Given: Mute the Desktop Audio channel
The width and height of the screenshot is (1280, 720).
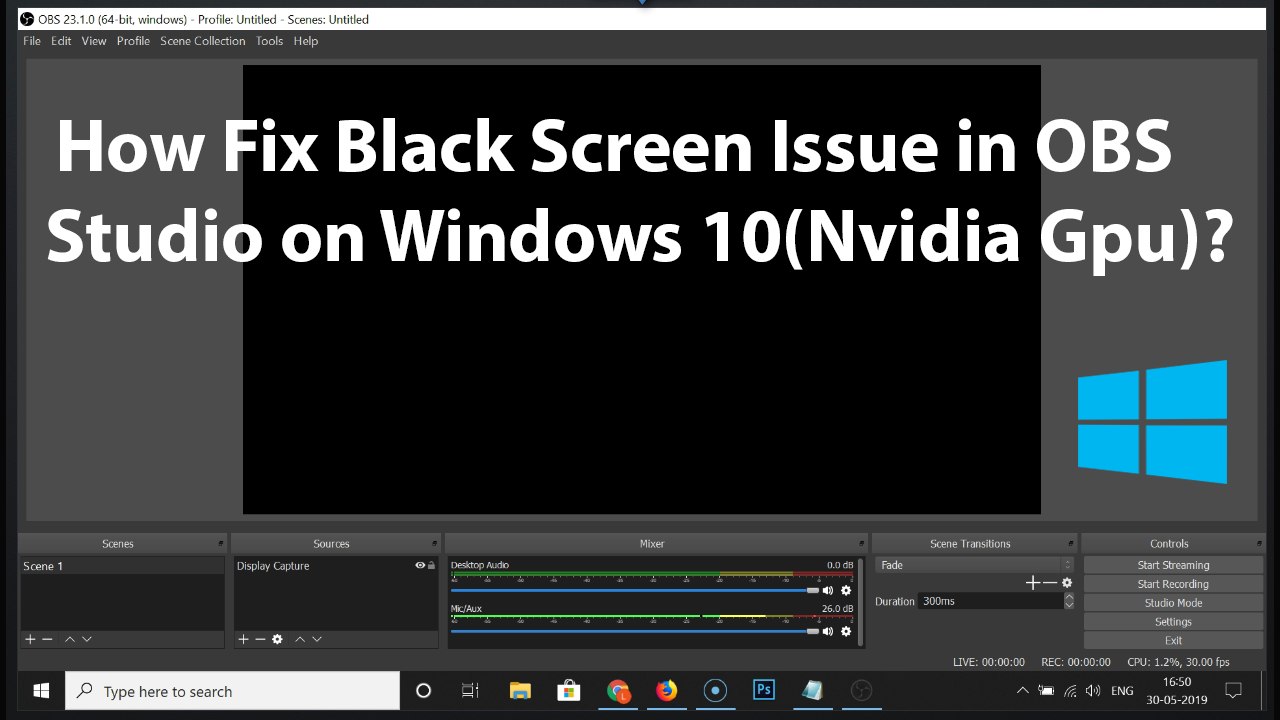Looking at the screenshot, I should 828,590.
